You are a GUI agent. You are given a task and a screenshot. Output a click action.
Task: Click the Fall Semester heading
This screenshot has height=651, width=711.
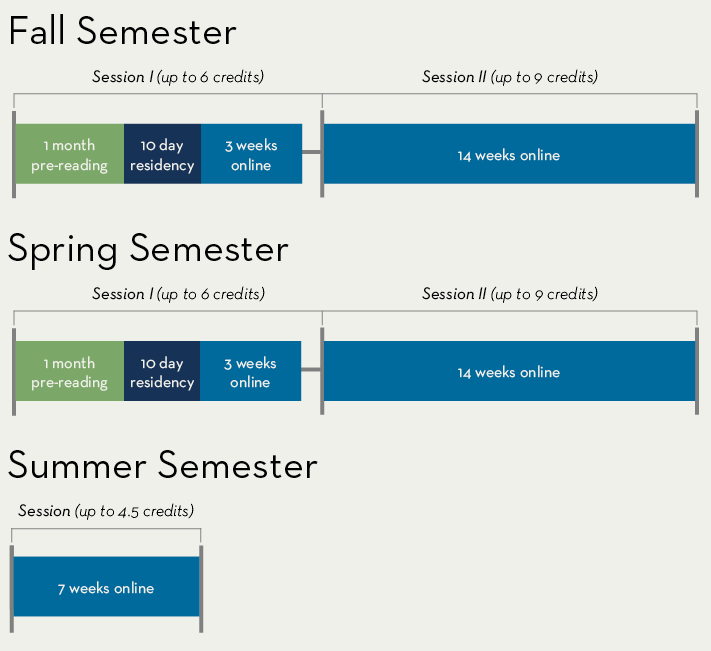tap(122, 31)
